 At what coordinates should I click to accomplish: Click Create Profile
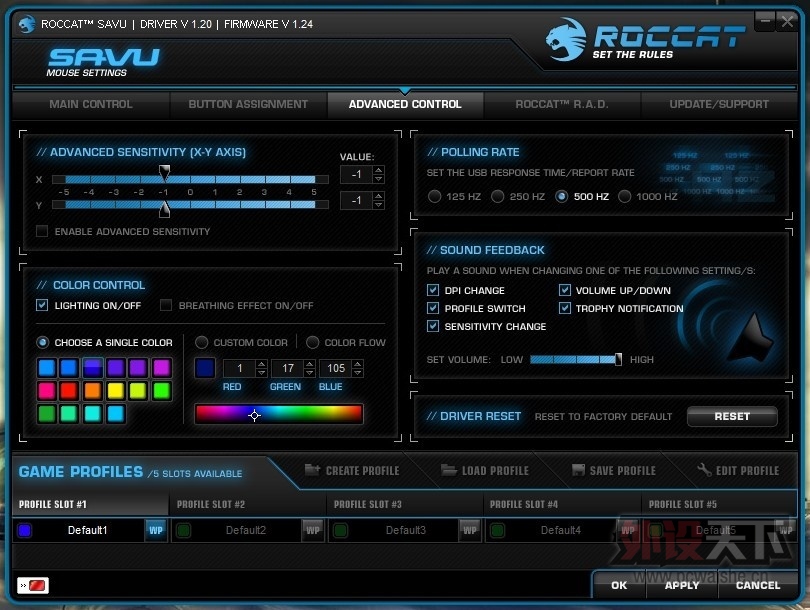[352, 471]
